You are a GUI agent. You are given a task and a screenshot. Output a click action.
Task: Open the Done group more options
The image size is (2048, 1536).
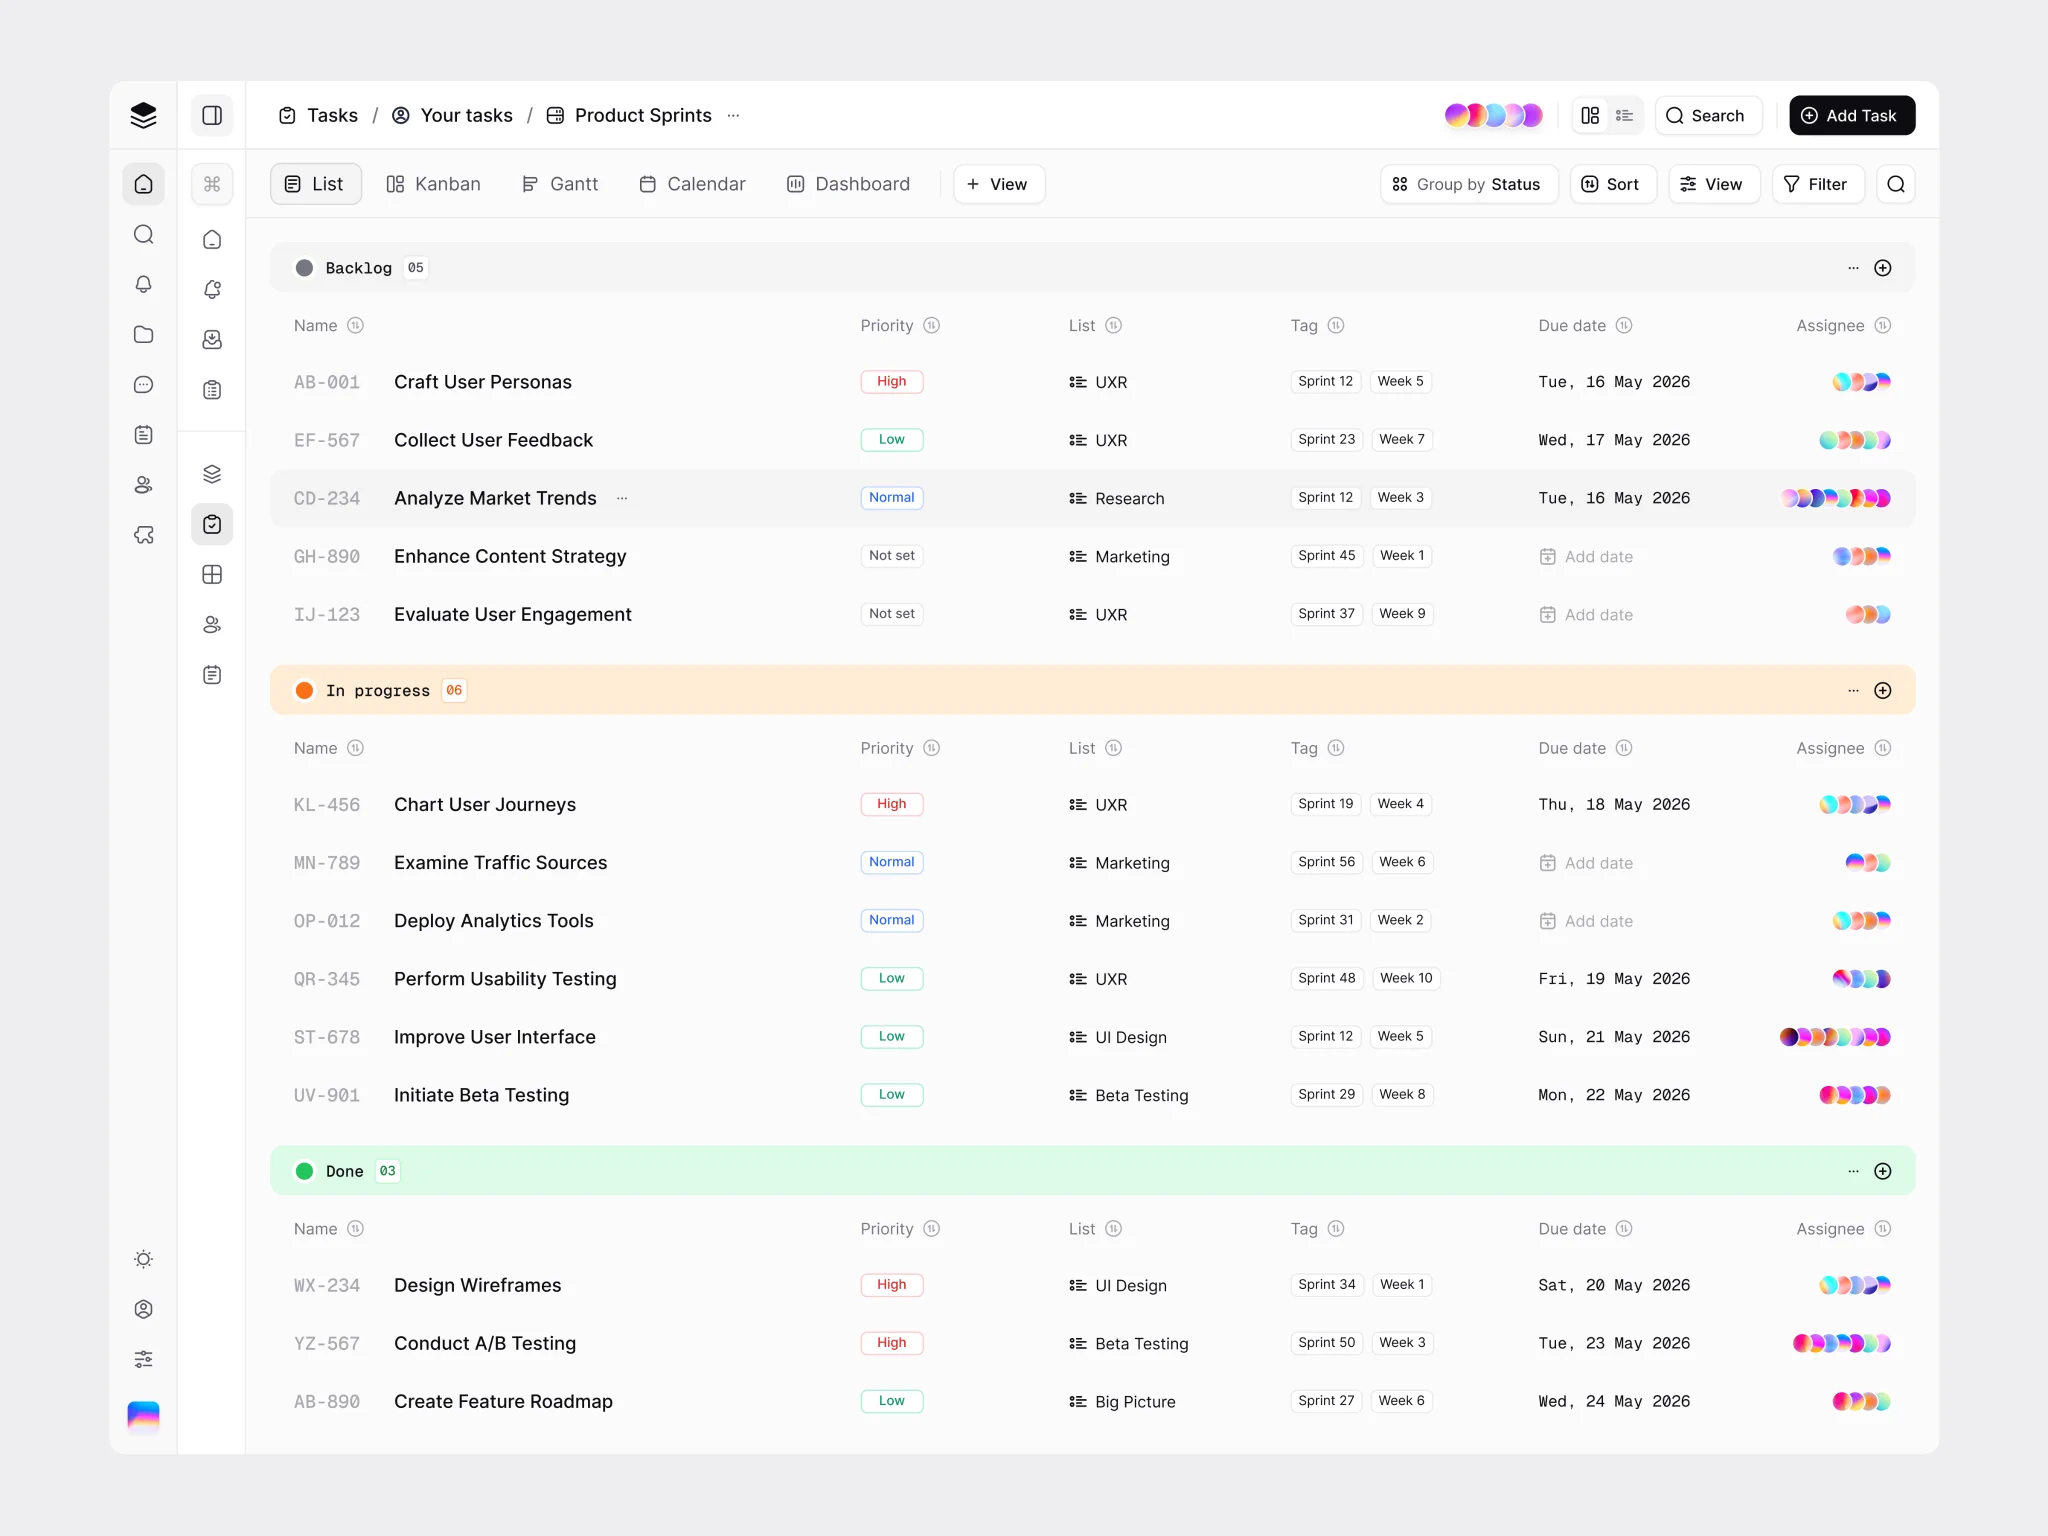(x=1853, y=1171)
